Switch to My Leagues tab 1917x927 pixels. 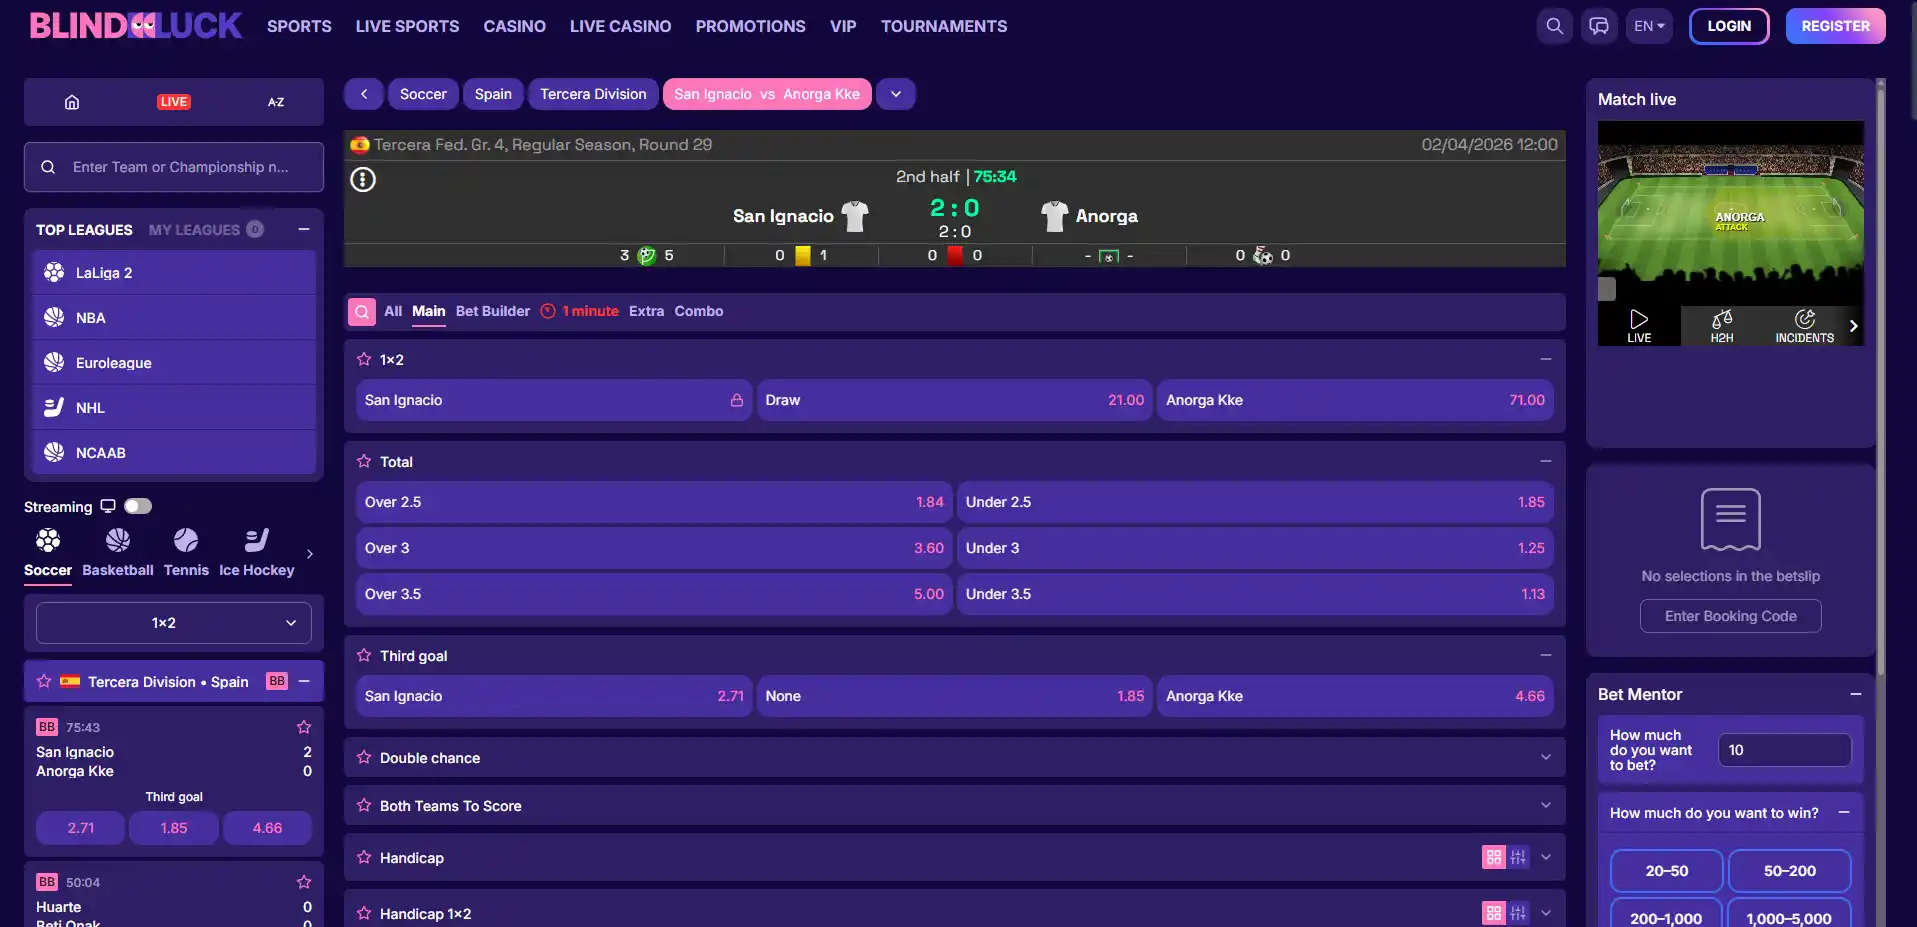[x=205, y=230]
